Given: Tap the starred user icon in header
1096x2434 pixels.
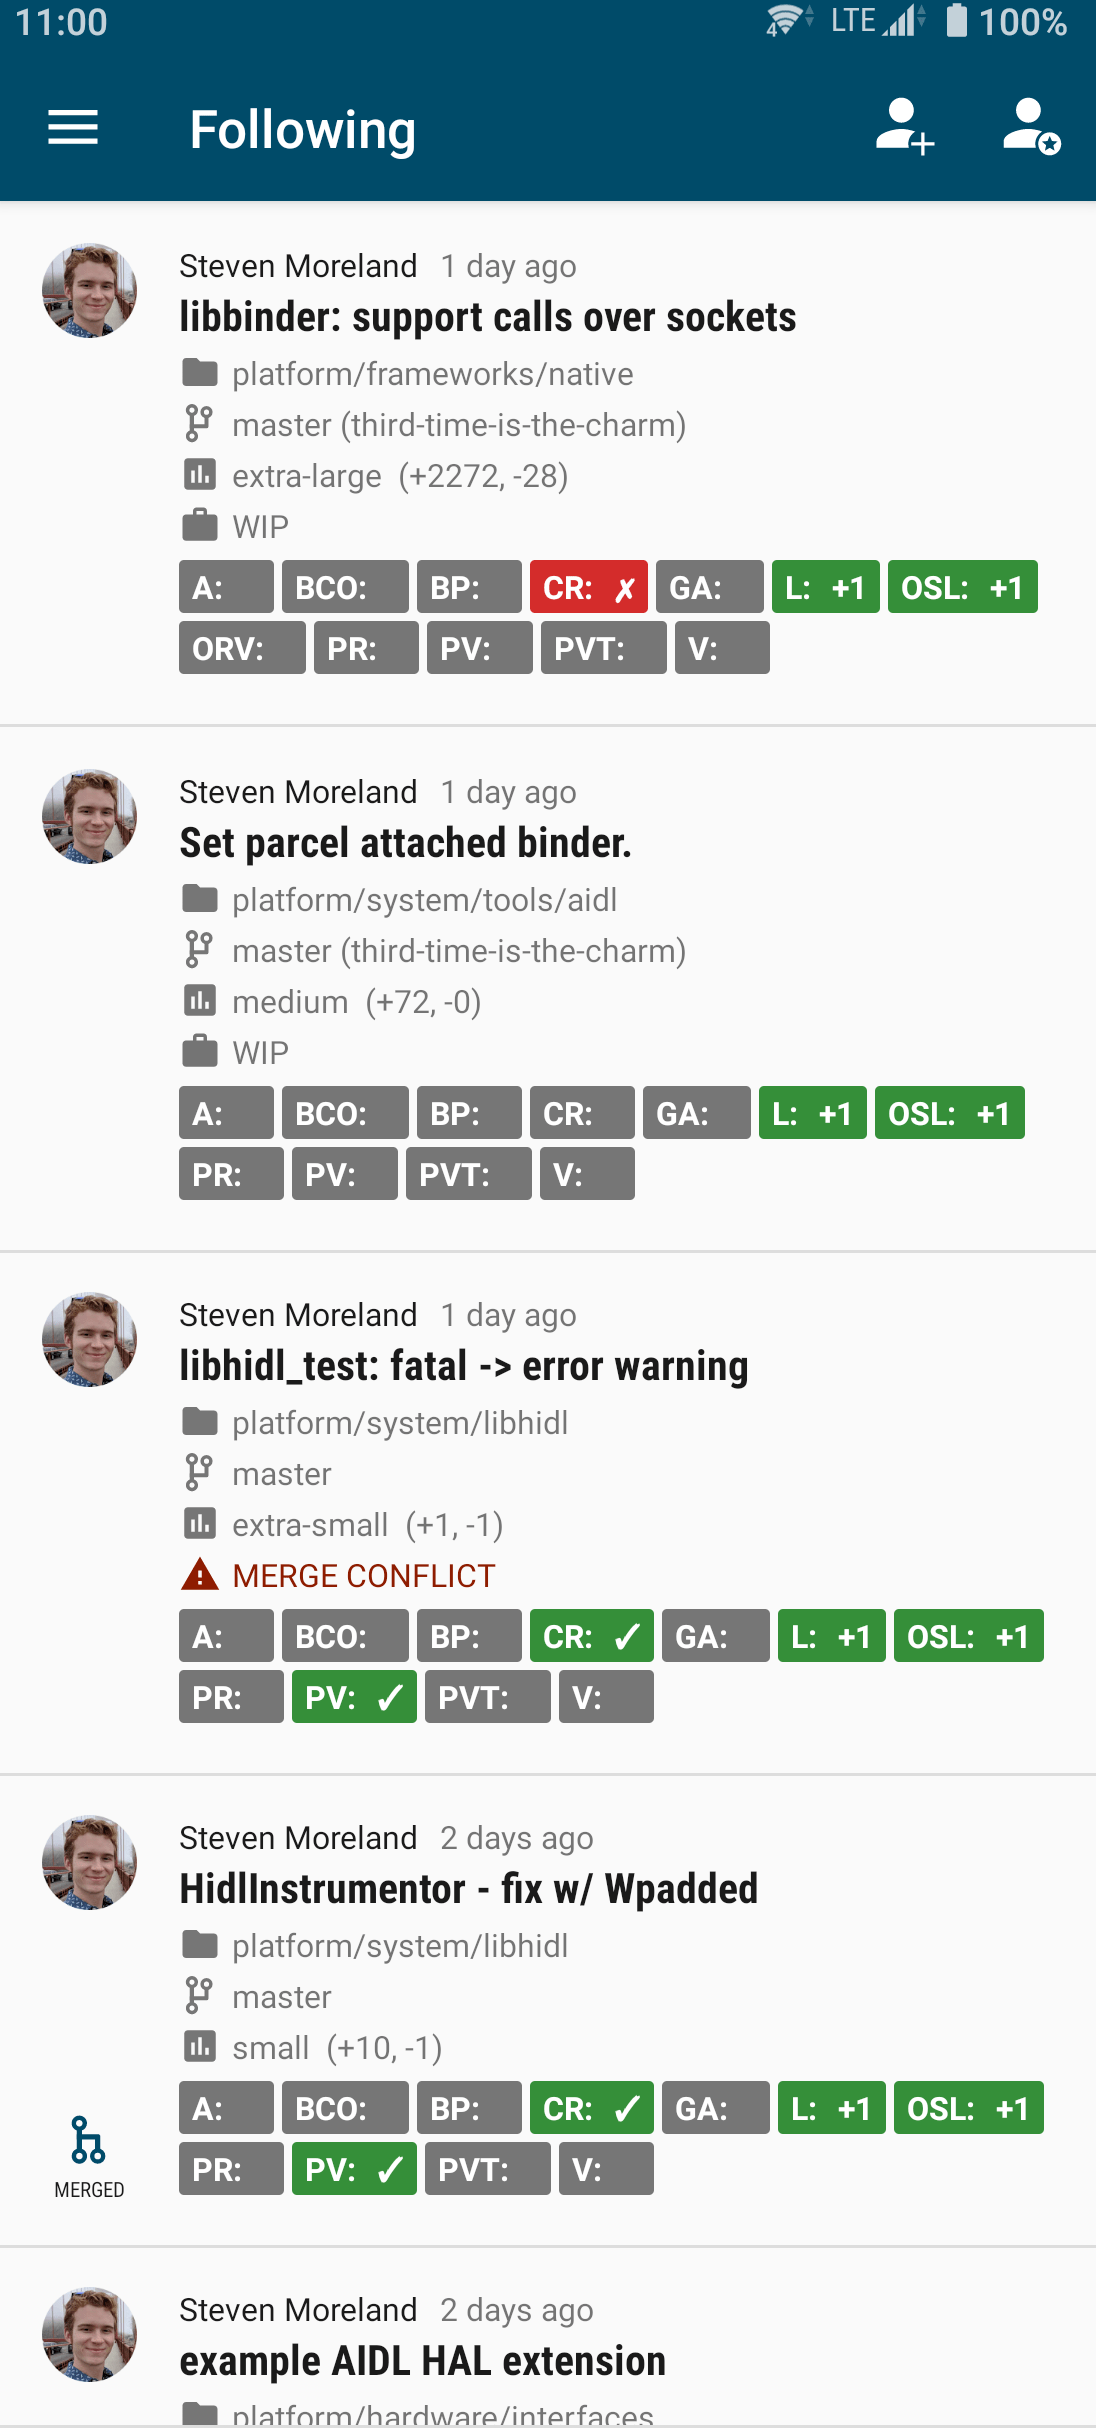Looking at the screenshot, I should click(x=1031, y=127).
